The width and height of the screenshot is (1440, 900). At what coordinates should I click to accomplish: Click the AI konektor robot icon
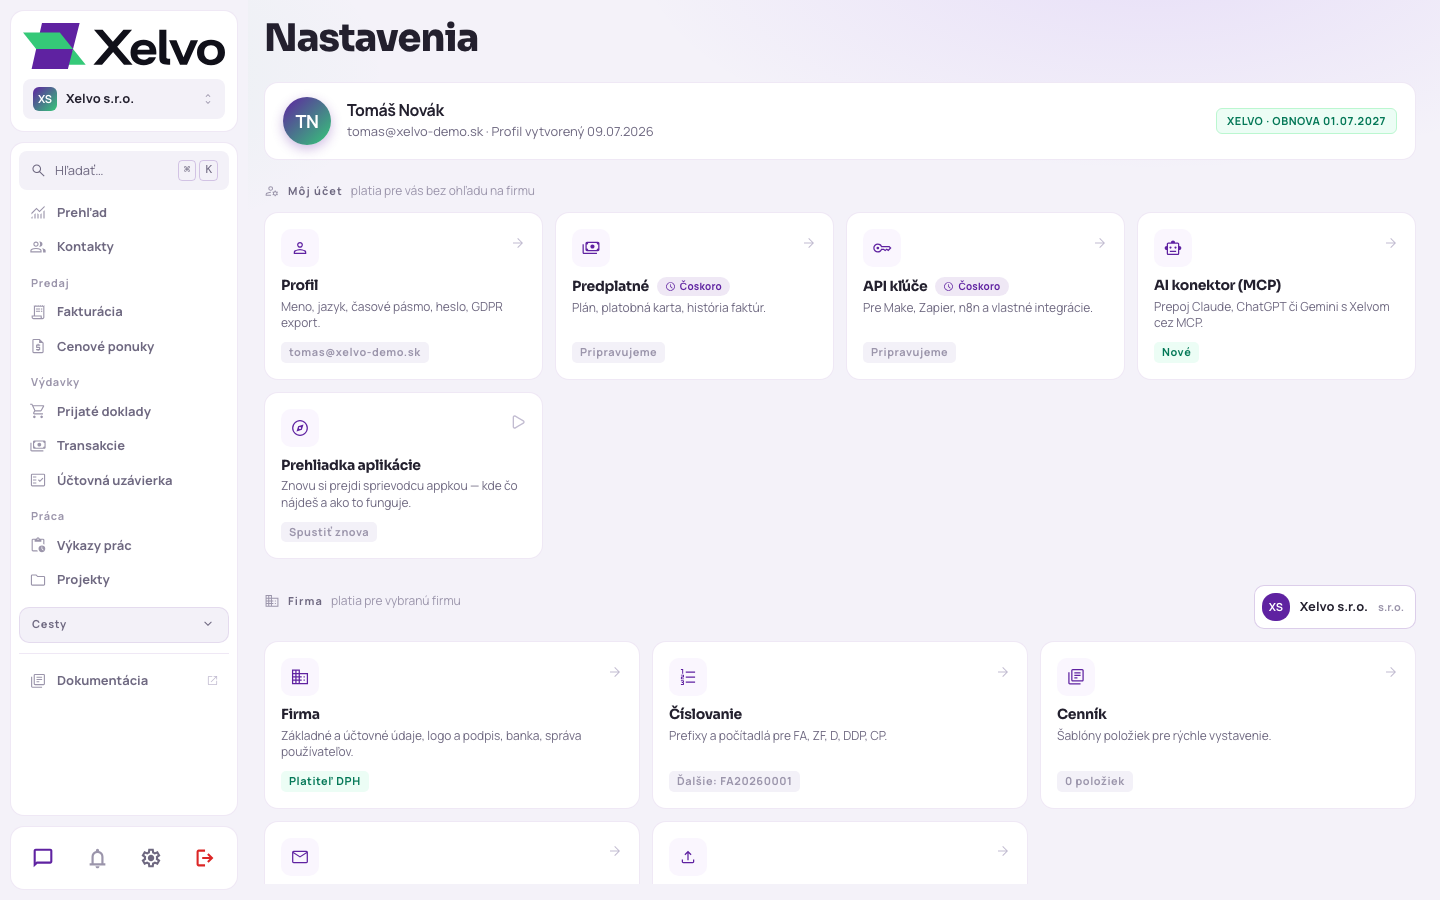1173,248
